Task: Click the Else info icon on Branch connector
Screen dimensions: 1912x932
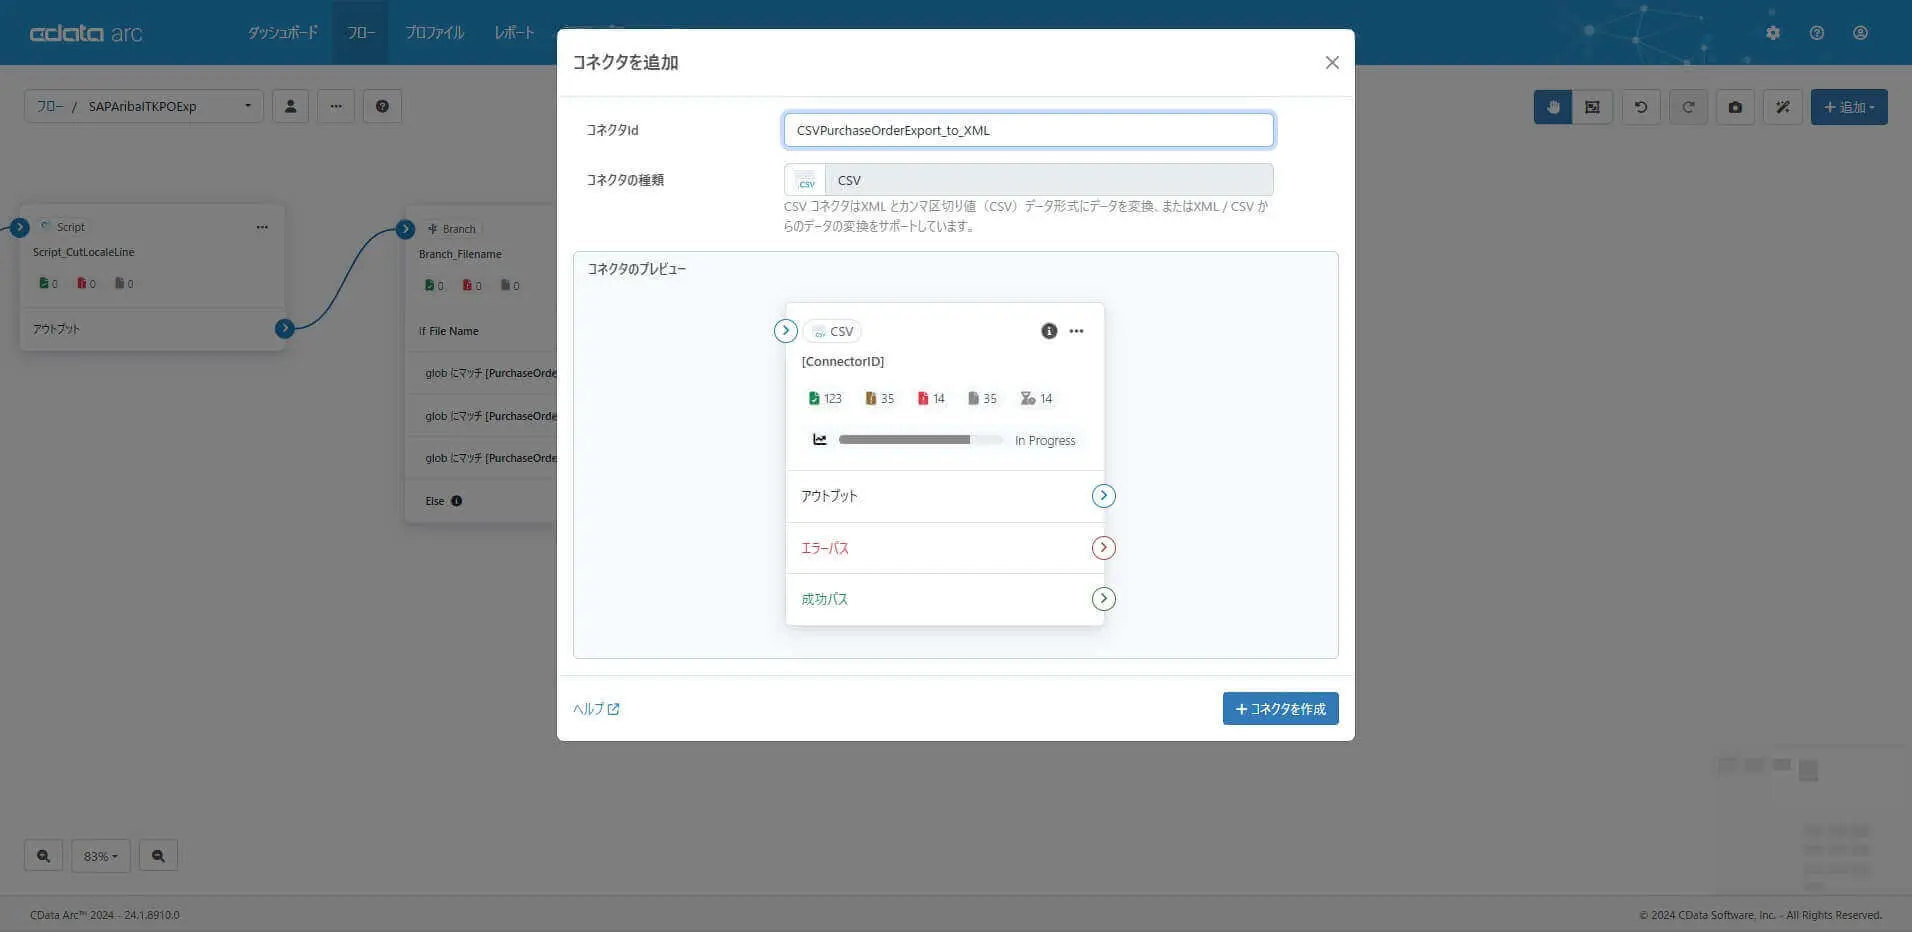Action: click(456, 501)
